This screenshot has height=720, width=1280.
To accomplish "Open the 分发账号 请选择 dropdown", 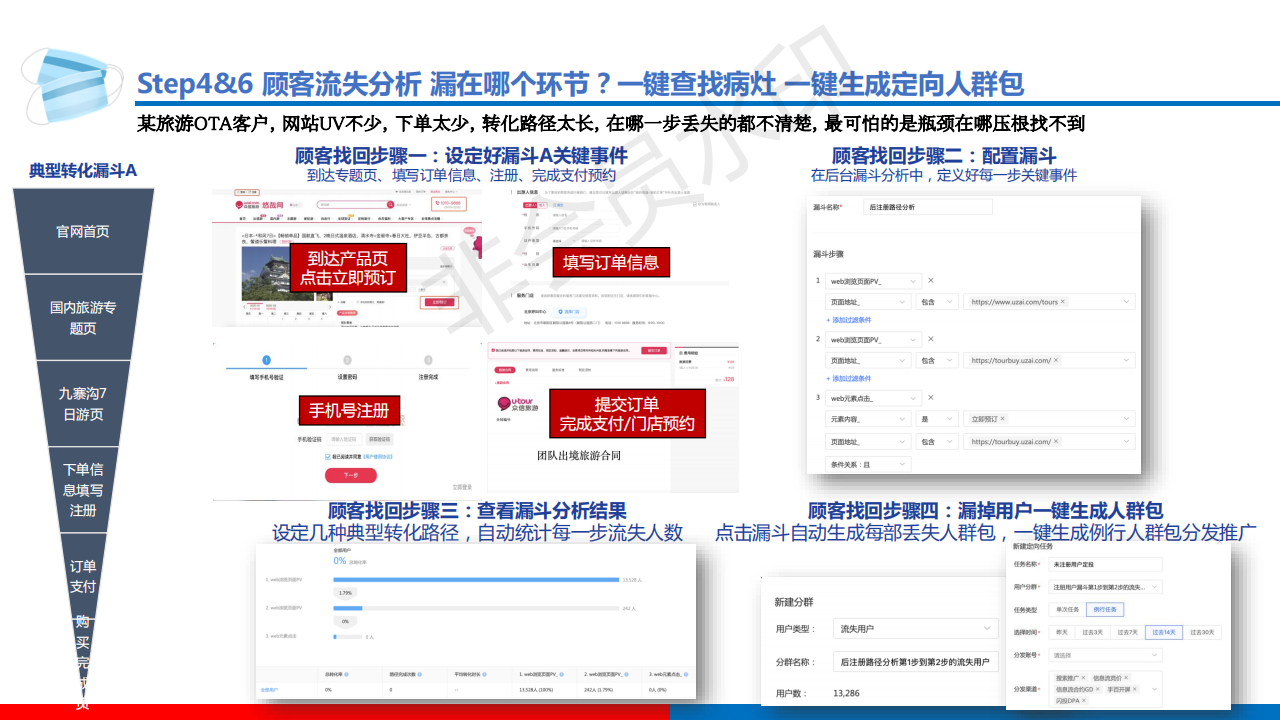I will pos(1106,655).
